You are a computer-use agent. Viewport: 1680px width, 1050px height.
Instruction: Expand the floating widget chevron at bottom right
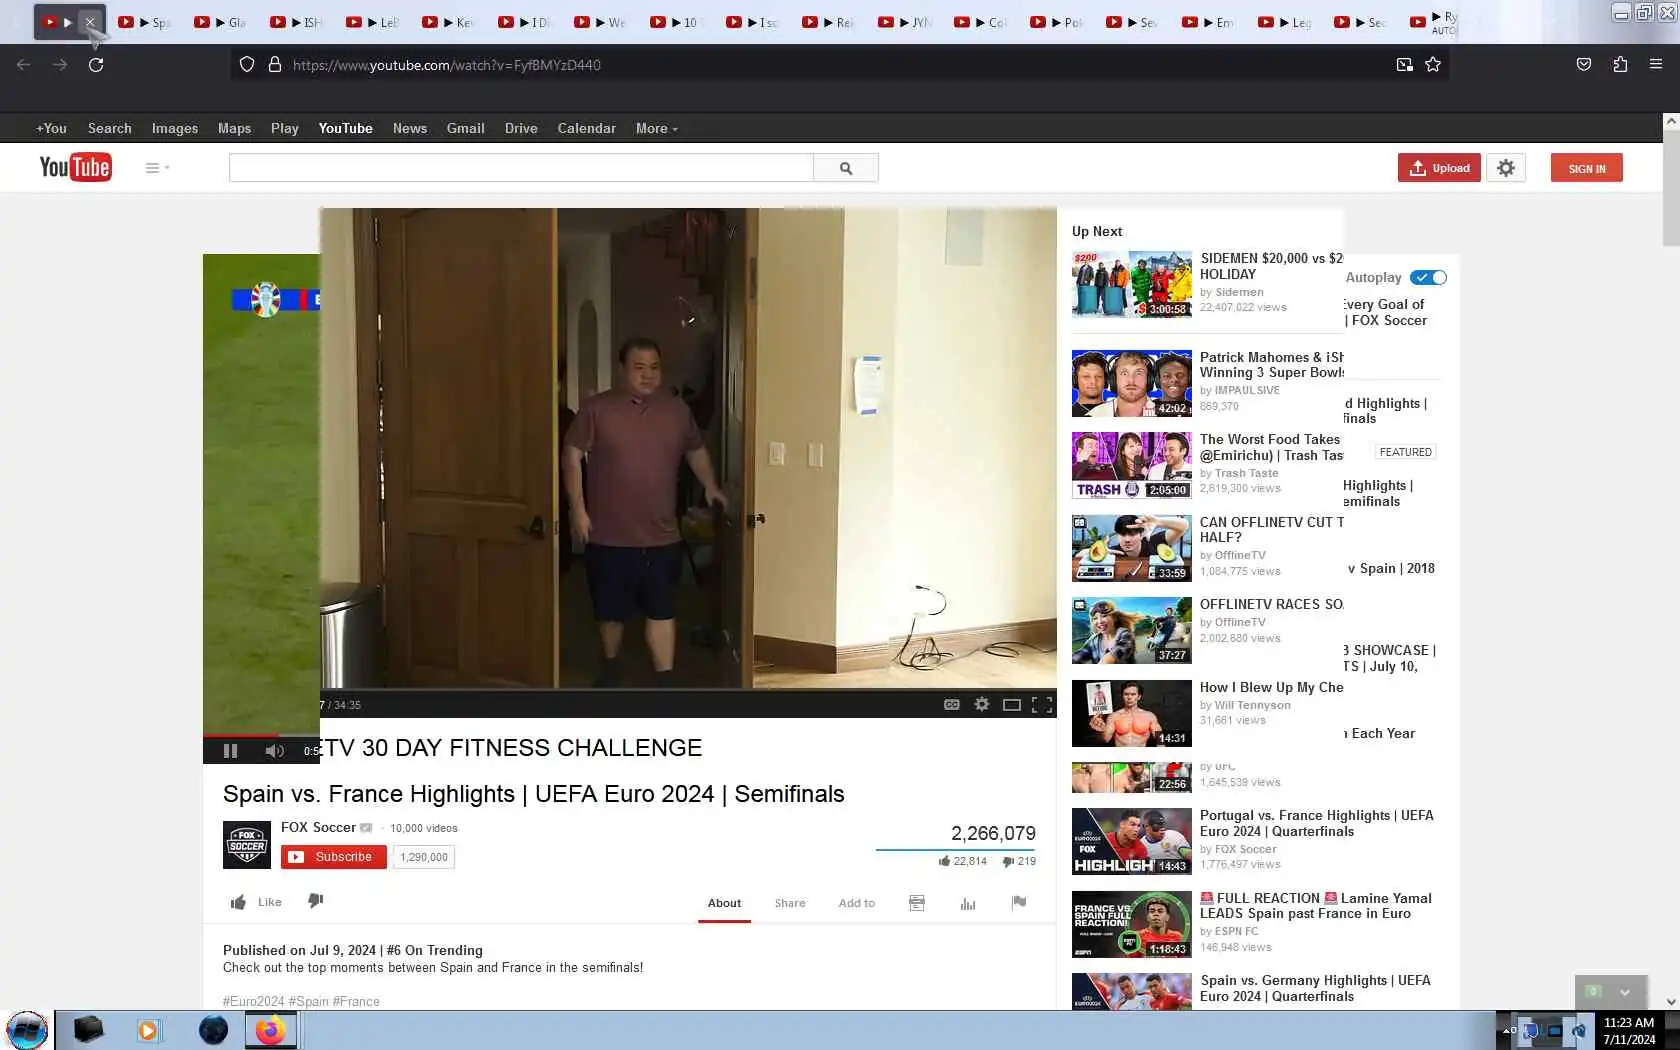pos(1625,993)
